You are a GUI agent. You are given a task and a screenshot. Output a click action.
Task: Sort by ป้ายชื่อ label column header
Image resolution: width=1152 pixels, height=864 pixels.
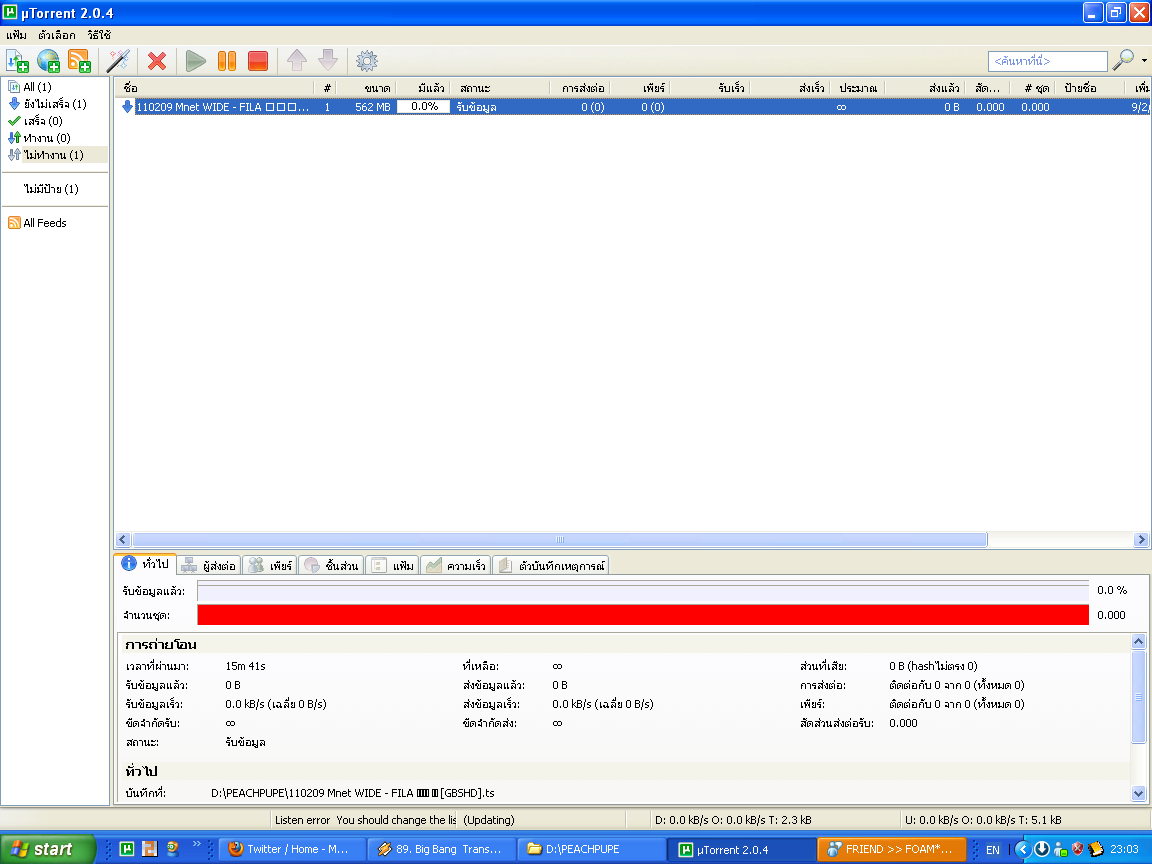(x=1090, y=87)
